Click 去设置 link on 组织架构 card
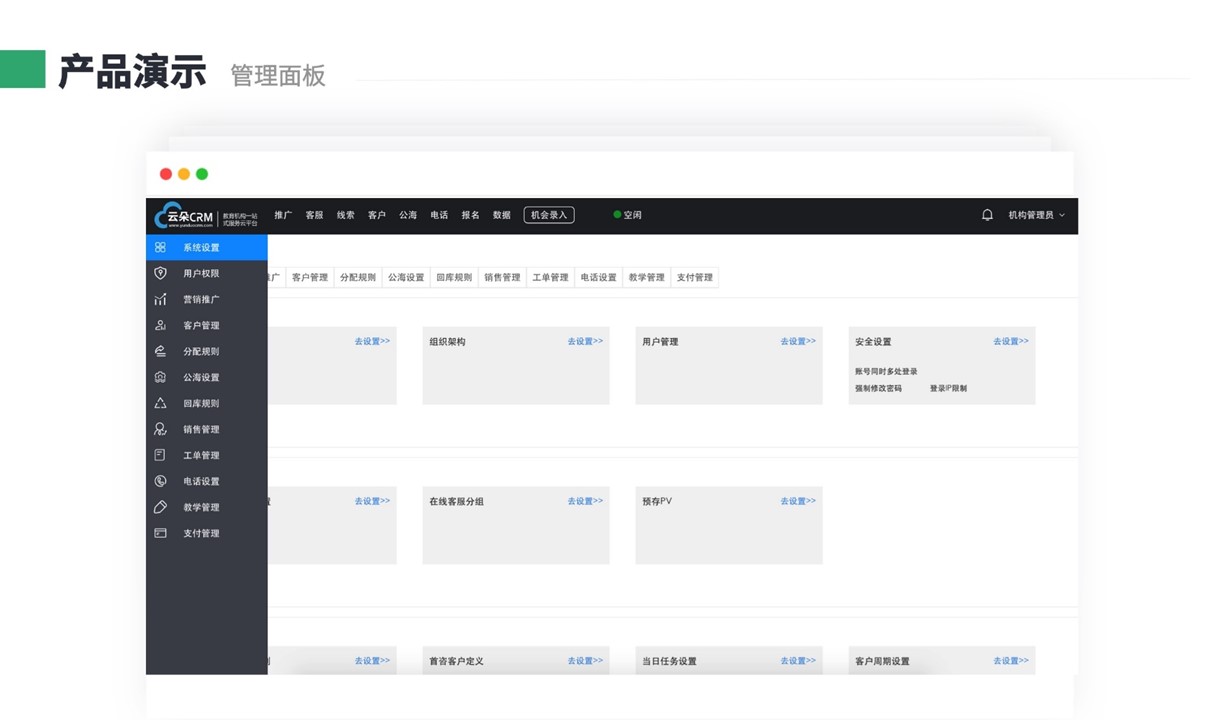This screenshot has width=1210, height=720. pos(585,341)
